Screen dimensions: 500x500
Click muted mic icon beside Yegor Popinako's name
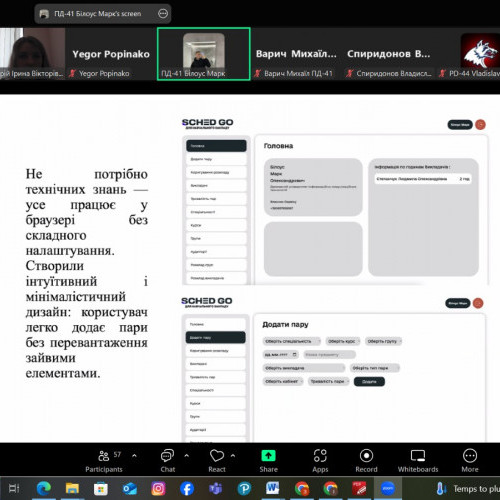tap(72, 73)
